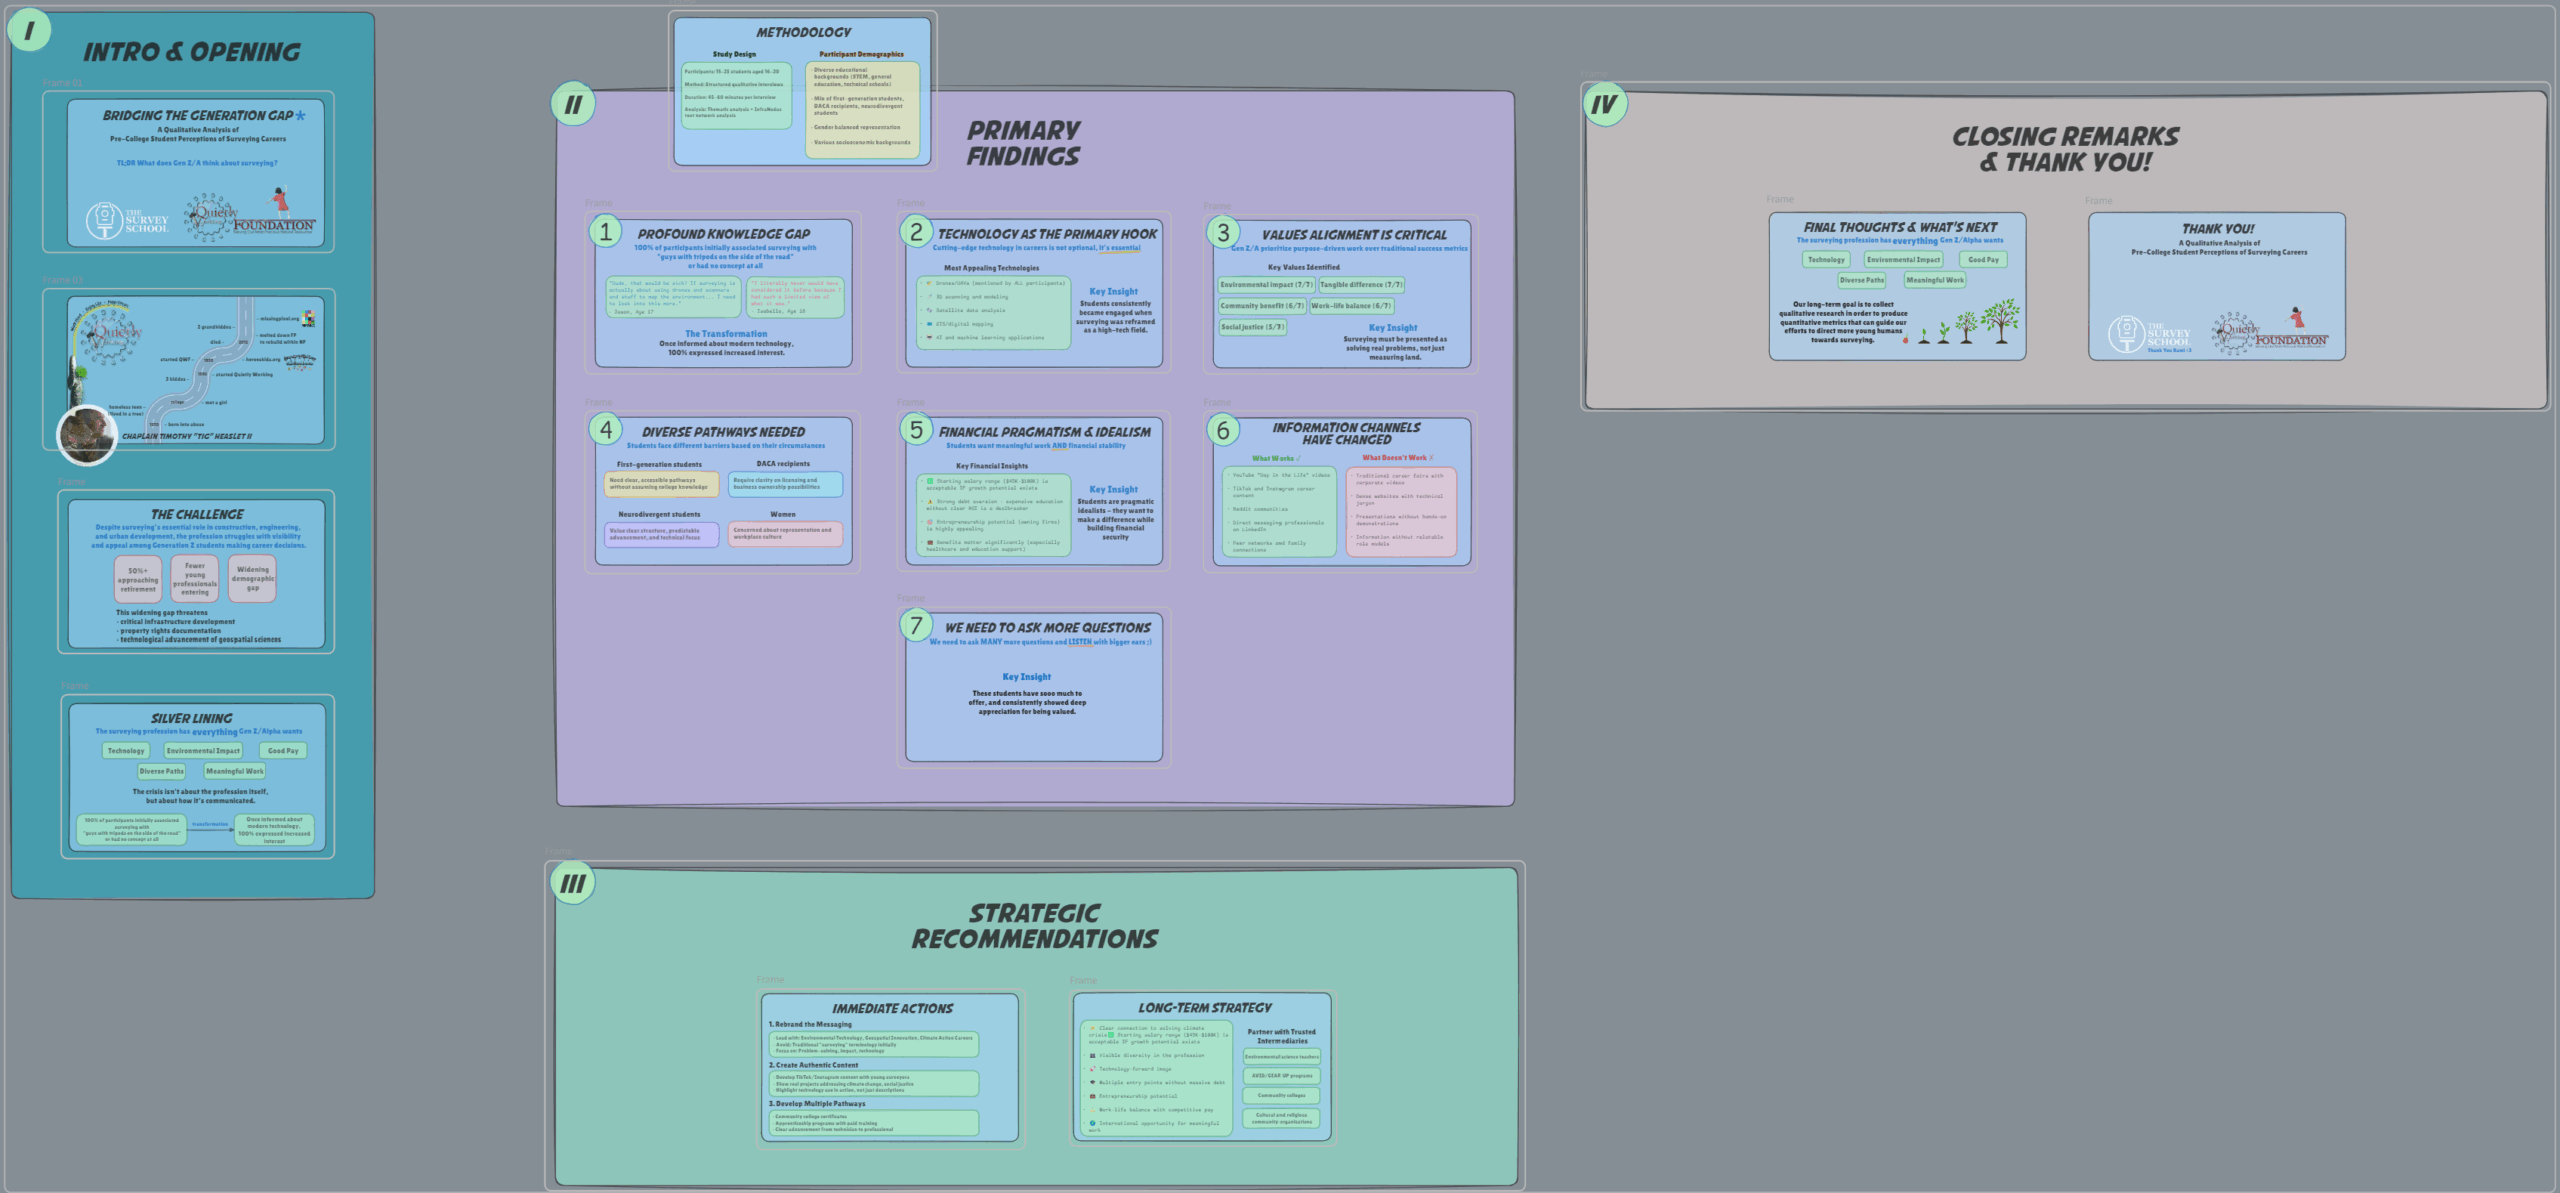Click the Primary Findings heading
The width and height of the screenshot is (2560, 1193).
1023,143
